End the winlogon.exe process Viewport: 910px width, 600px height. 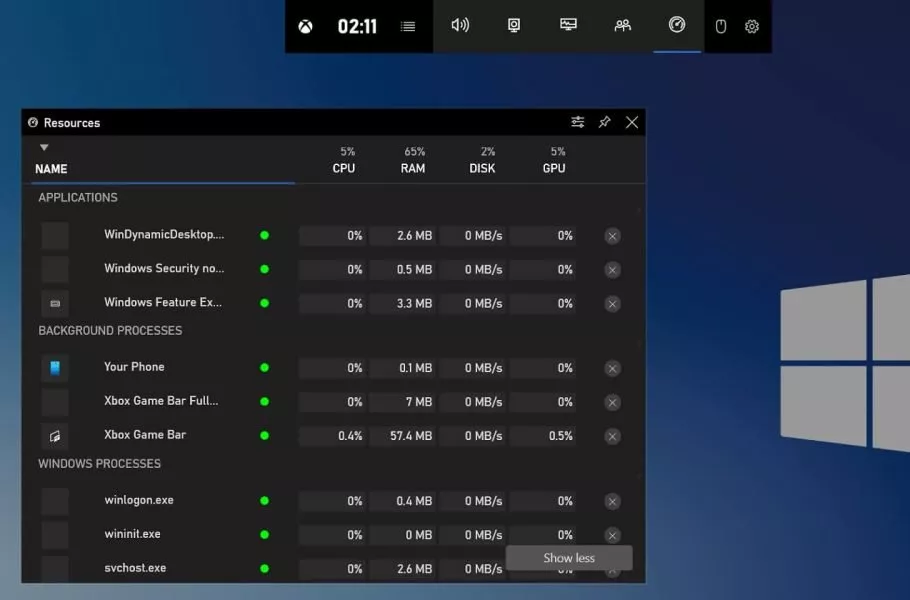click(x=612, y=501)
